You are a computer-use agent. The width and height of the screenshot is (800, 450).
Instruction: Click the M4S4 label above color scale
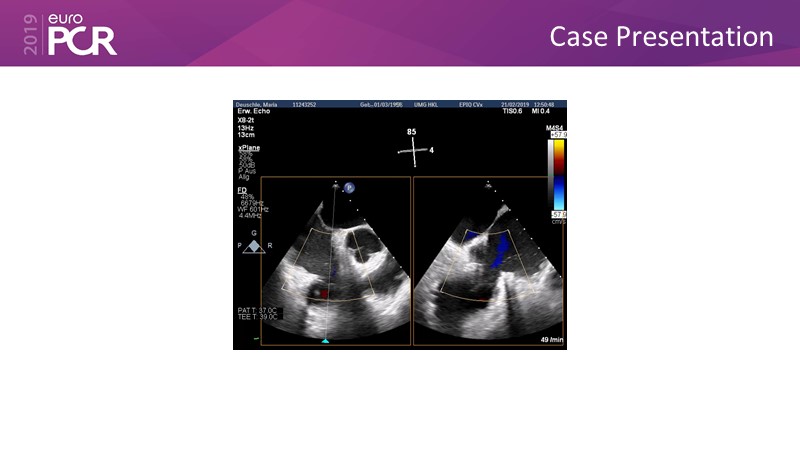pyautogui.click(x=557, y=128)
